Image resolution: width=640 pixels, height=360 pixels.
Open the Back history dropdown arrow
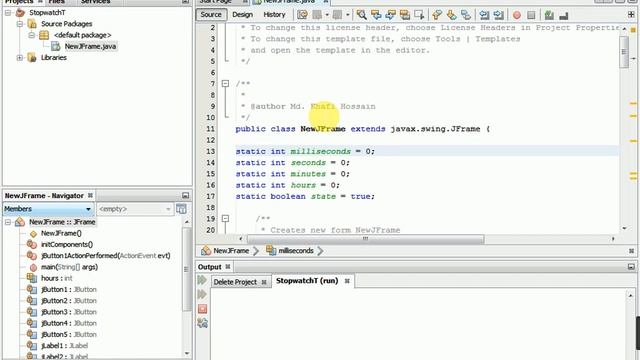click(x=327, y=15)
